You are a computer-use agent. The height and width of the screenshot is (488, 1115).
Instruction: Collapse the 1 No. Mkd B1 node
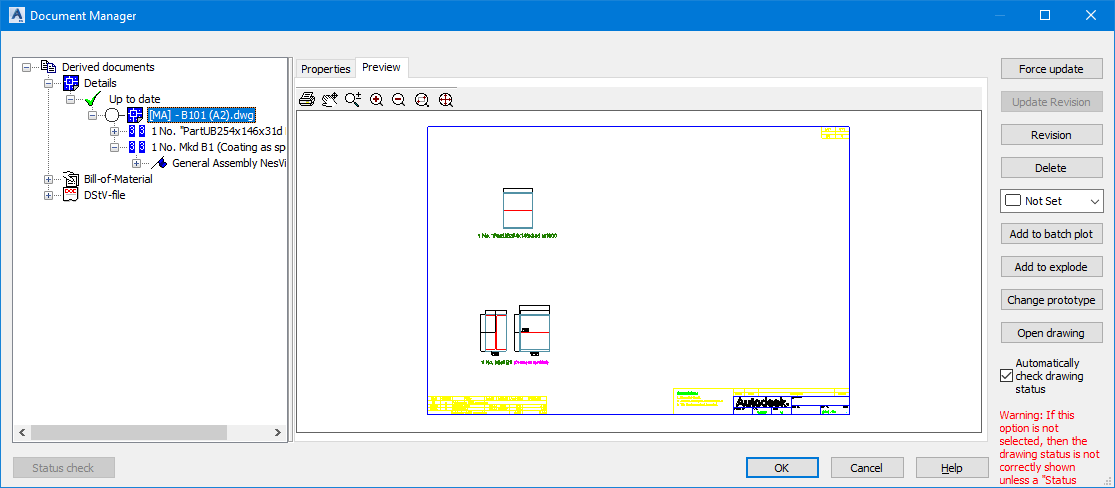point(114,147)
